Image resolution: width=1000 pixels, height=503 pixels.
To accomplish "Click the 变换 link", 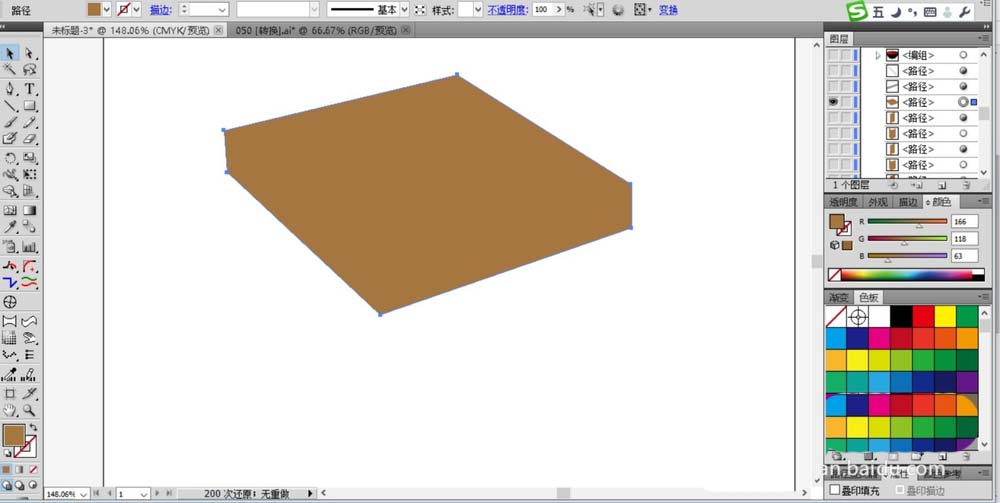I will tap(668, 10).
